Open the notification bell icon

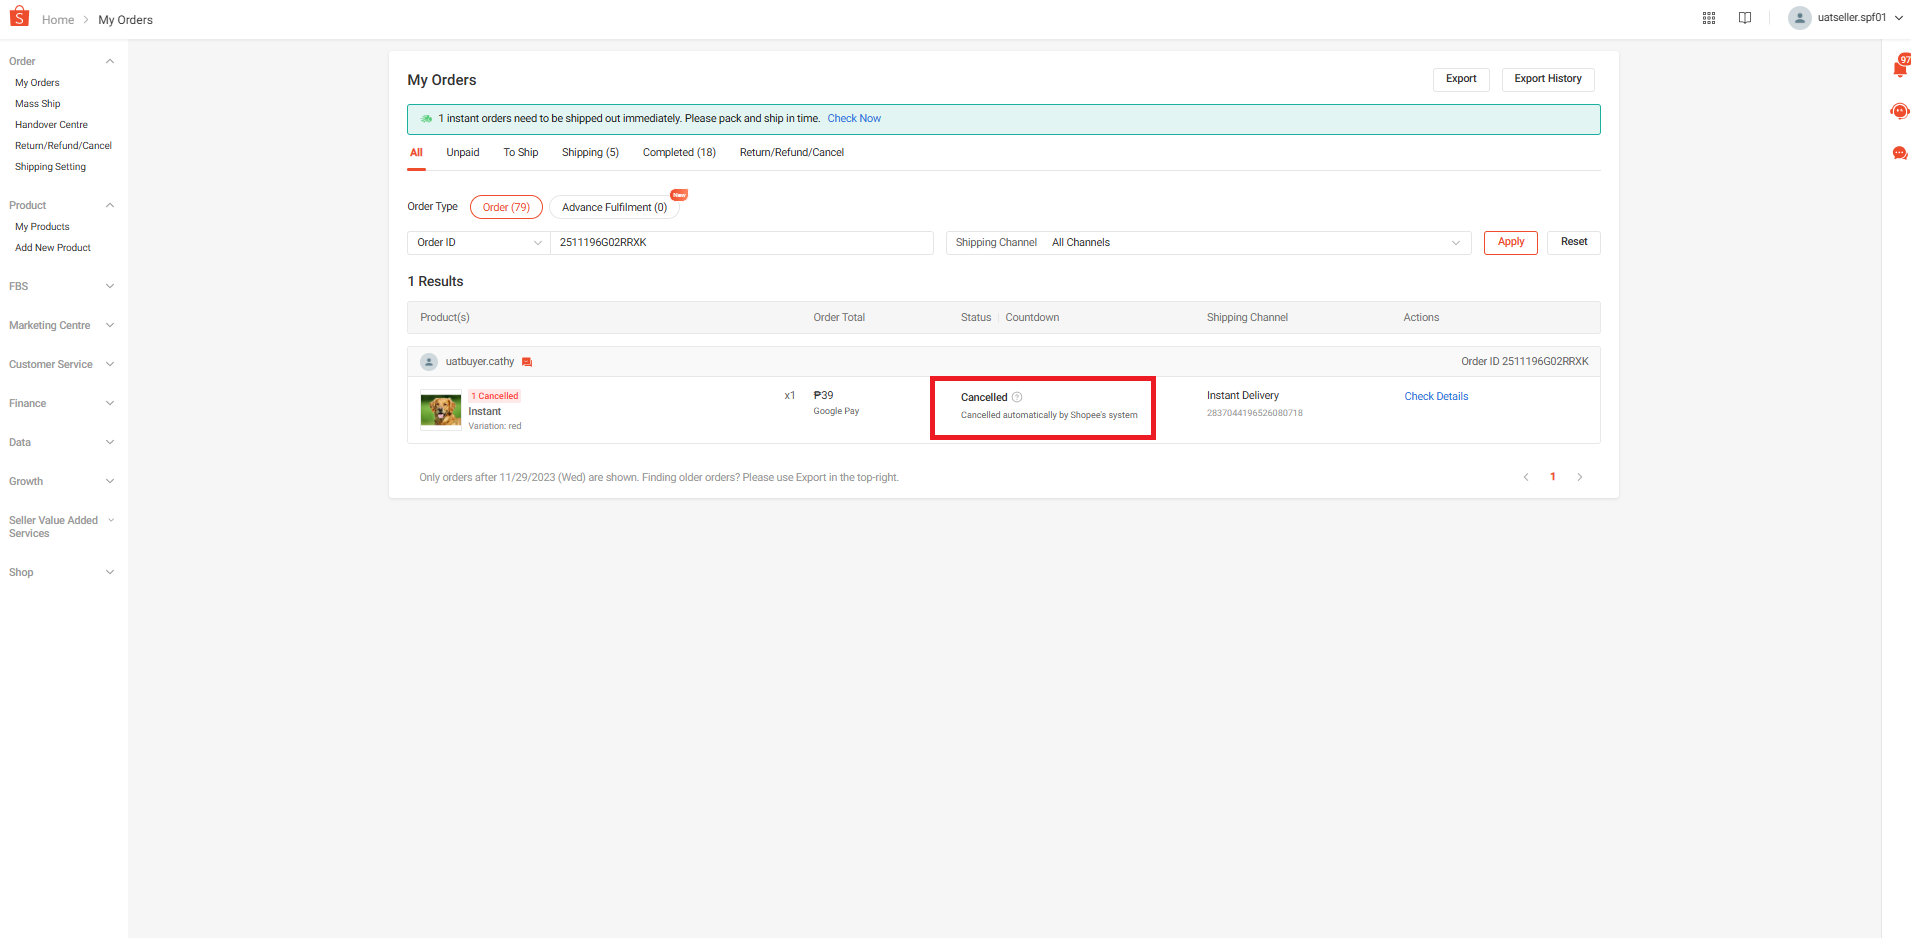click(1900, 67)
